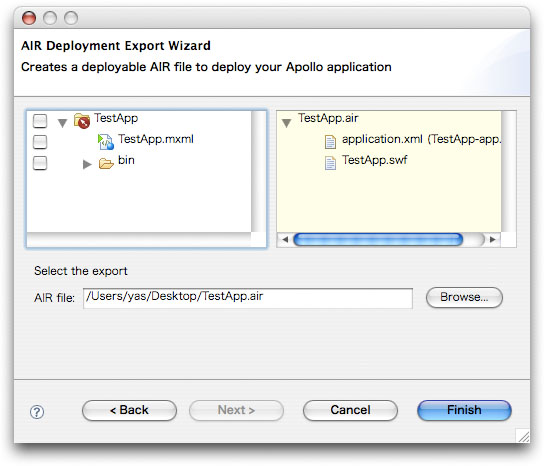Check the TestApp project checkbox
Image resolution: width=544 pixels, height=466 pixels.
point(40,121)
